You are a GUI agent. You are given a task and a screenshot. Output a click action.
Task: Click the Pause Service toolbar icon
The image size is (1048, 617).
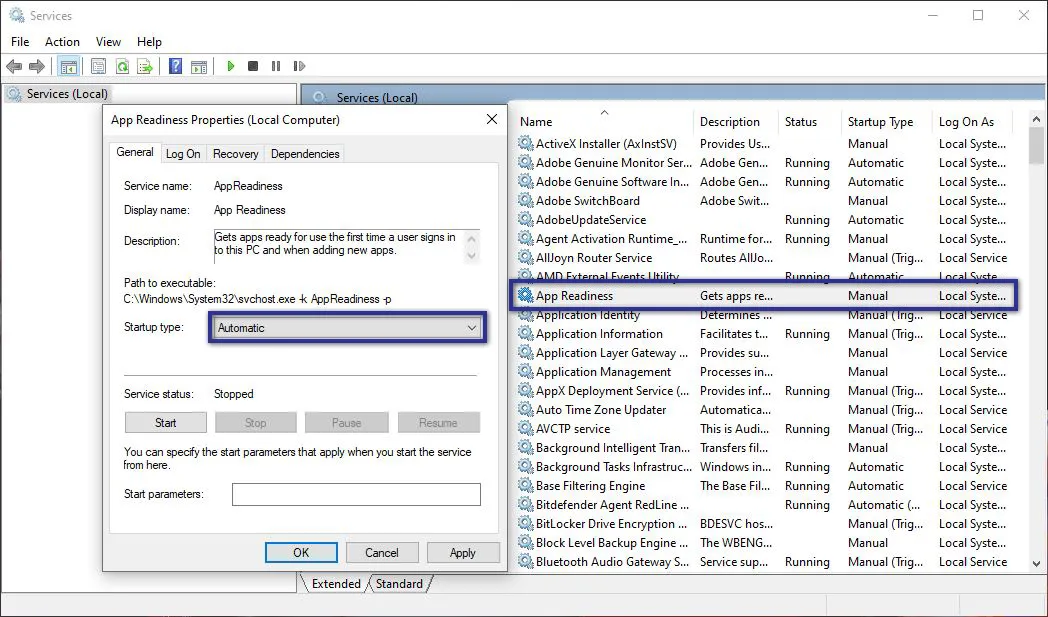pyautogui.click(x=275, y=66)
